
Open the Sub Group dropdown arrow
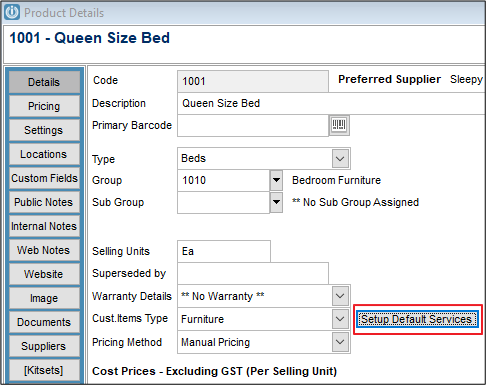coord(276,202)
